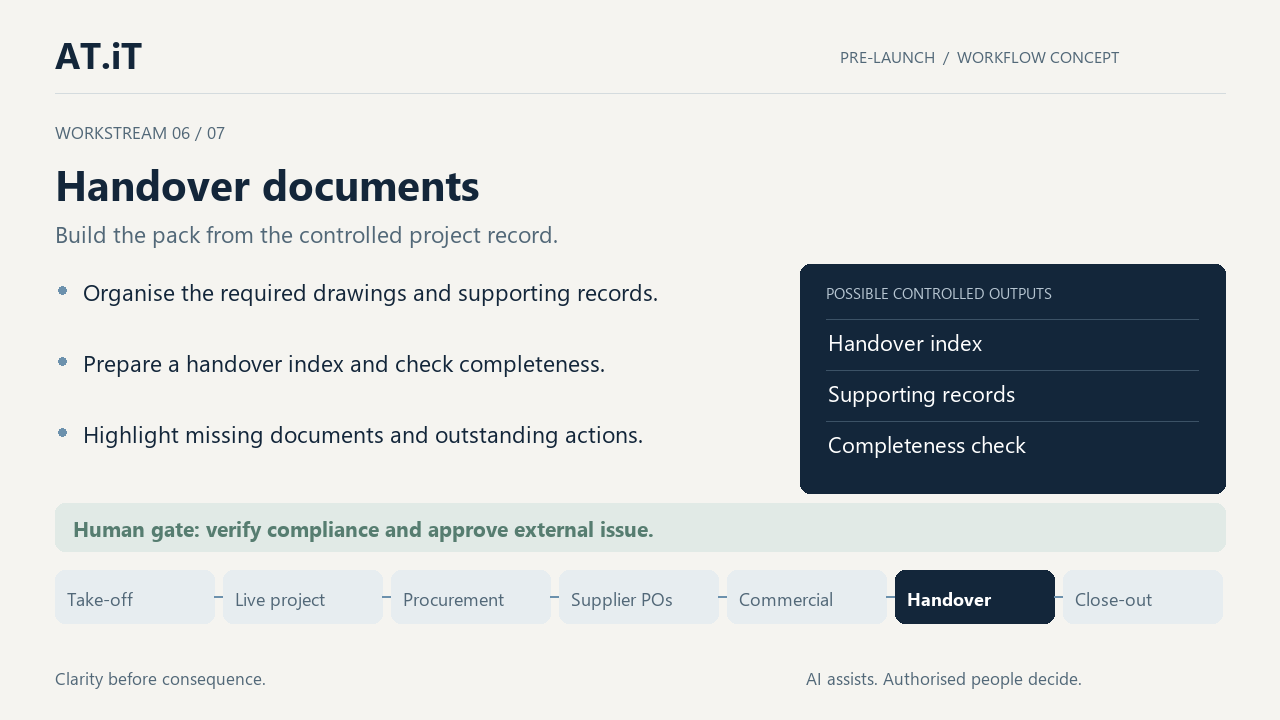
Task: Open the Procurement workflow step
Action: (471, 597)
